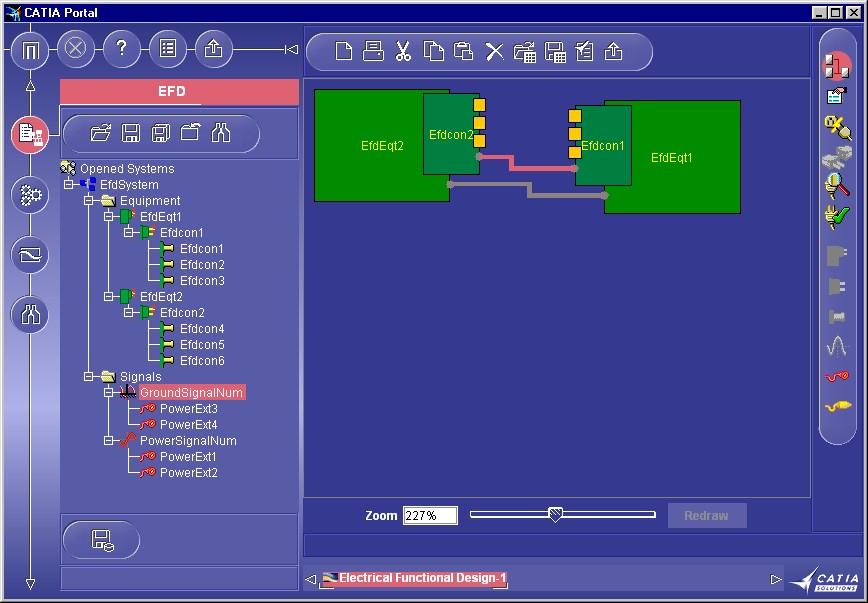Screen dimensions: 868x603
Task: Create a new document with blank page icon
Action: tap(344, 51)
